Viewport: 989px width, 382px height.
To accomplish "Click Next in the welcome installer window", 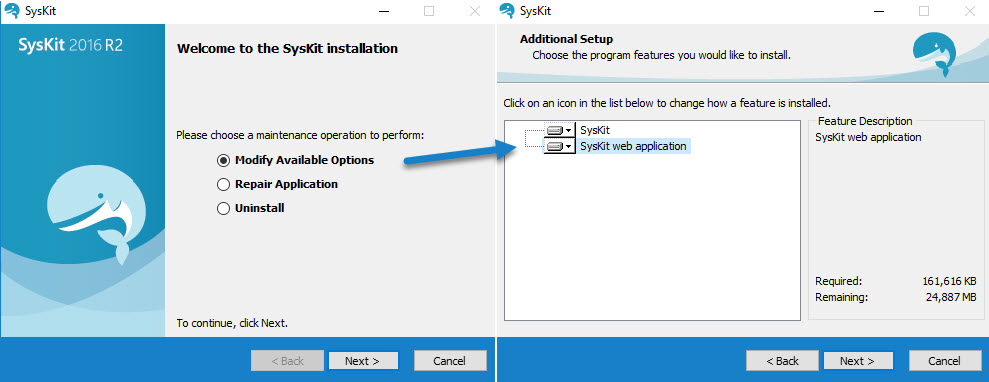I will point(363,361).
